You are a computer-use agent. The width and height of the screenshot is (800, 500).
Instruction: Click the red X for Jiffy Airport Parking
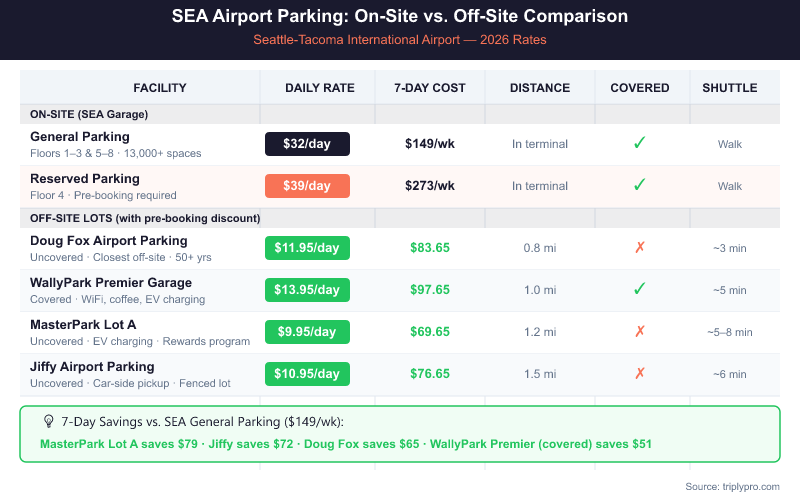tap(640, 373)
